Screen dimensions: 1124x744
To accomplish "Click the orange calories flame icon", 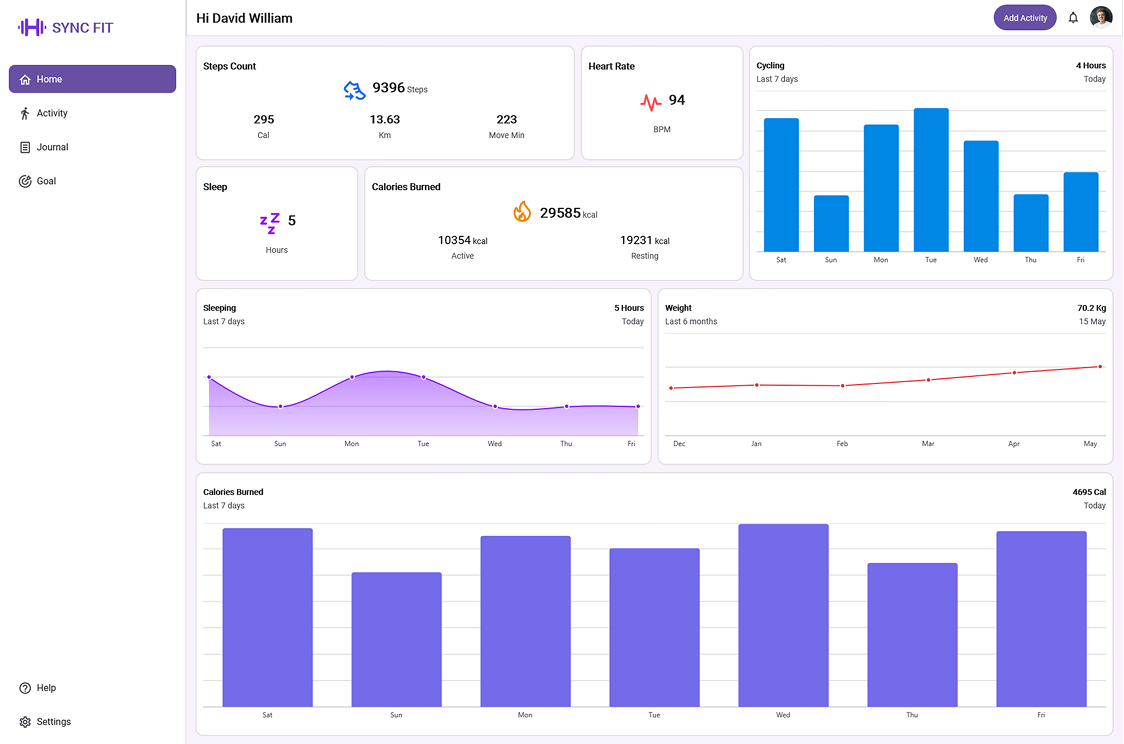I will pos(523,211).
